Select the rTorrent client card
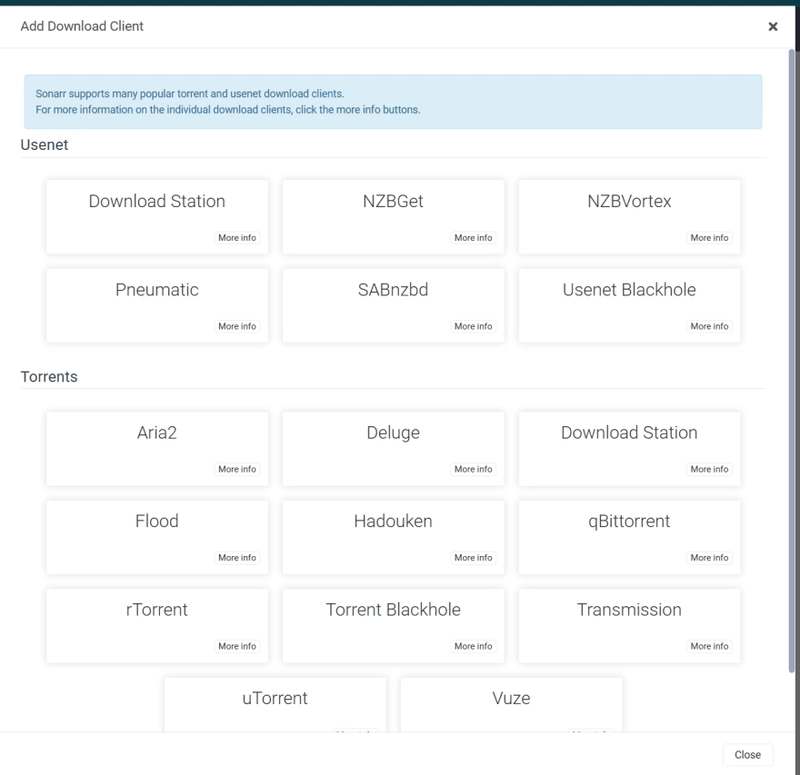The image size is (800, 775). pos(157,626)
